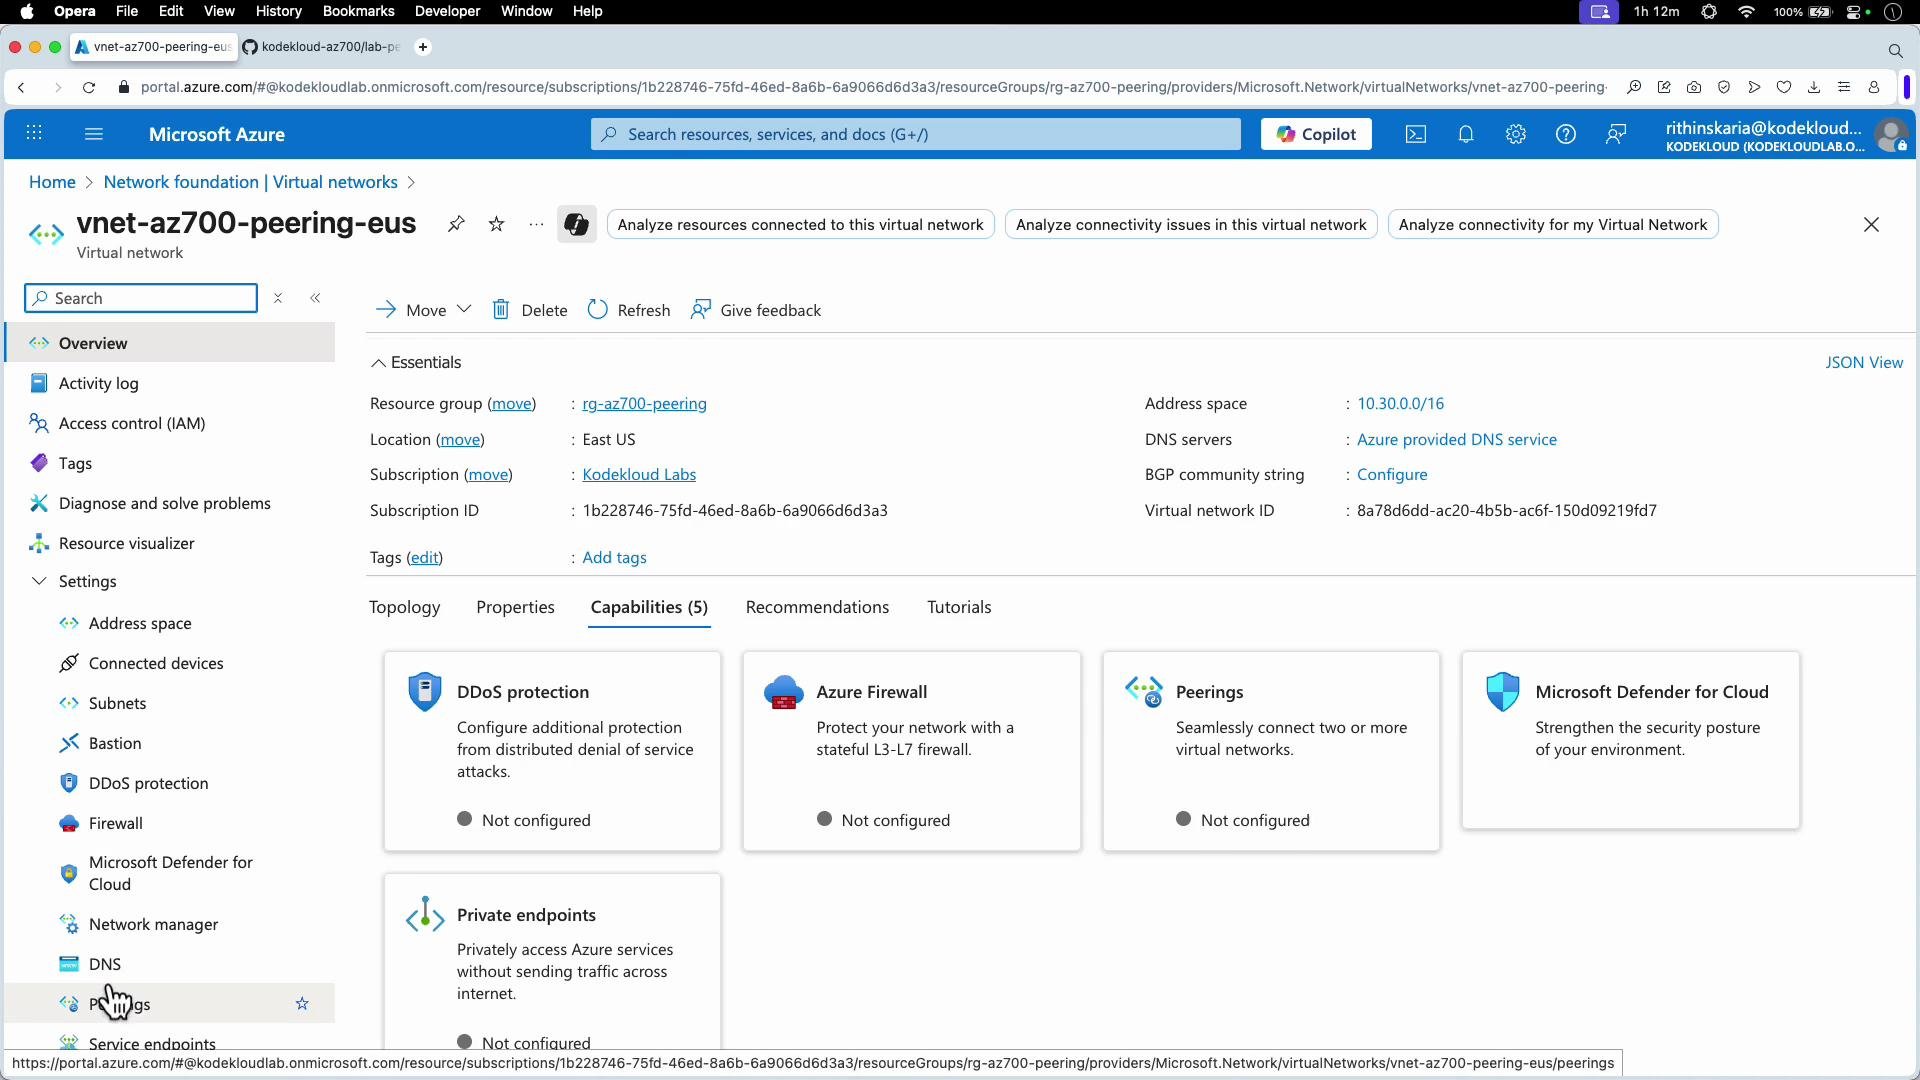Screen dimensions: 1920x1080
Task: Open the top-bar feedback icon
Action: (1616, 134)
